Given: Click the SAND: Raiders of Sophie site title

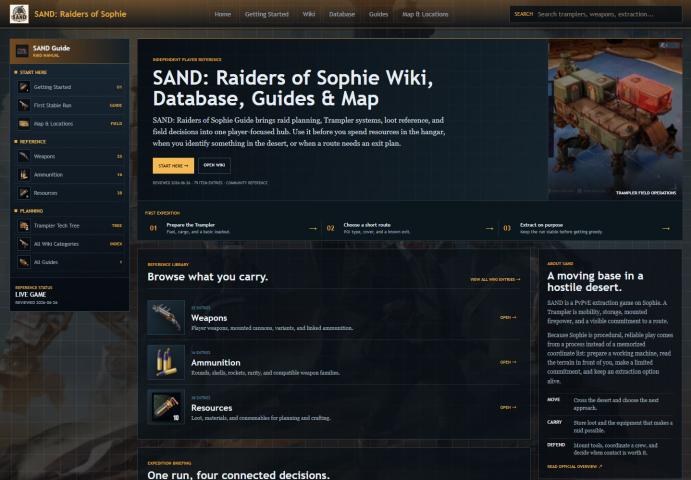Looking at the screenshot, I should coord(80,14).
